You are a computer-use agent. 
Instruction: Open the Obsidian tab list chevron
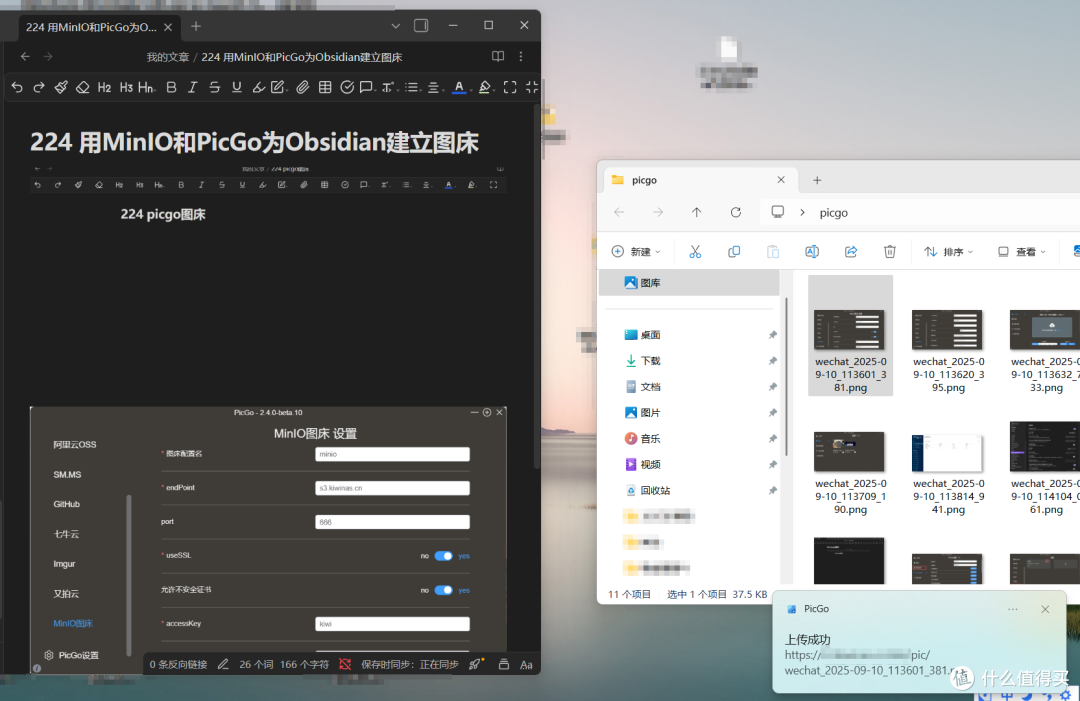(x=395, y=26)
